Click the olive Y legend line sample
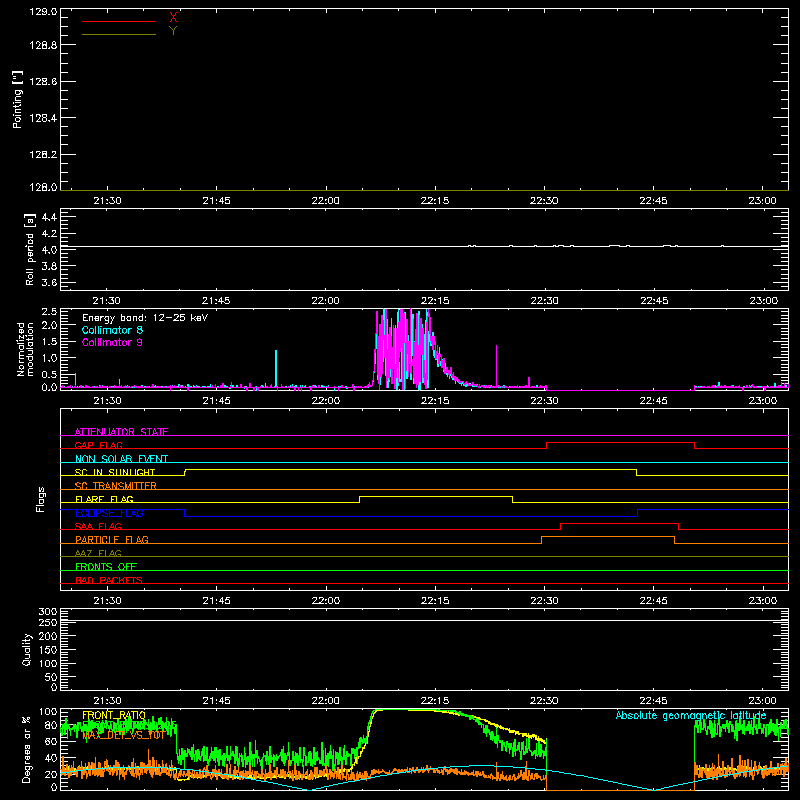Viewport: 800px width, 800px height. 118,34
